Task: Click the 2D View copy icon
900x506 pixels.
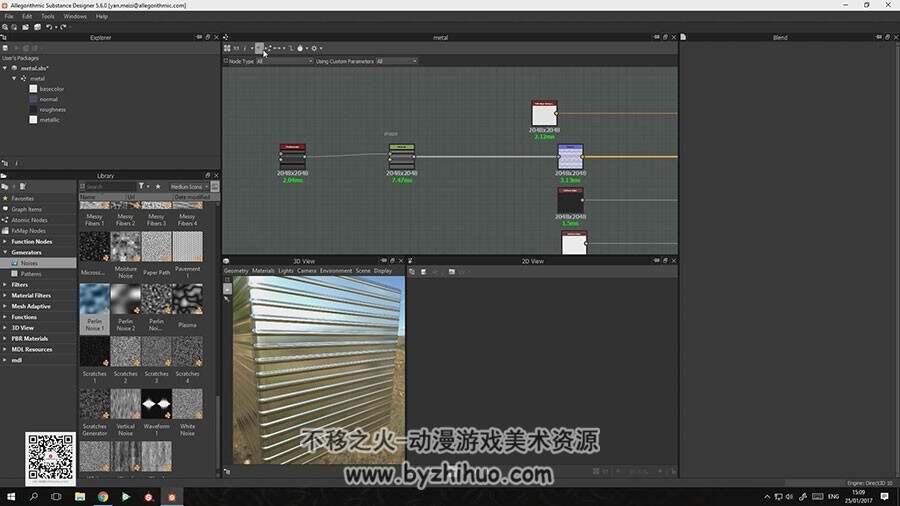Action: tap(412, 272)
